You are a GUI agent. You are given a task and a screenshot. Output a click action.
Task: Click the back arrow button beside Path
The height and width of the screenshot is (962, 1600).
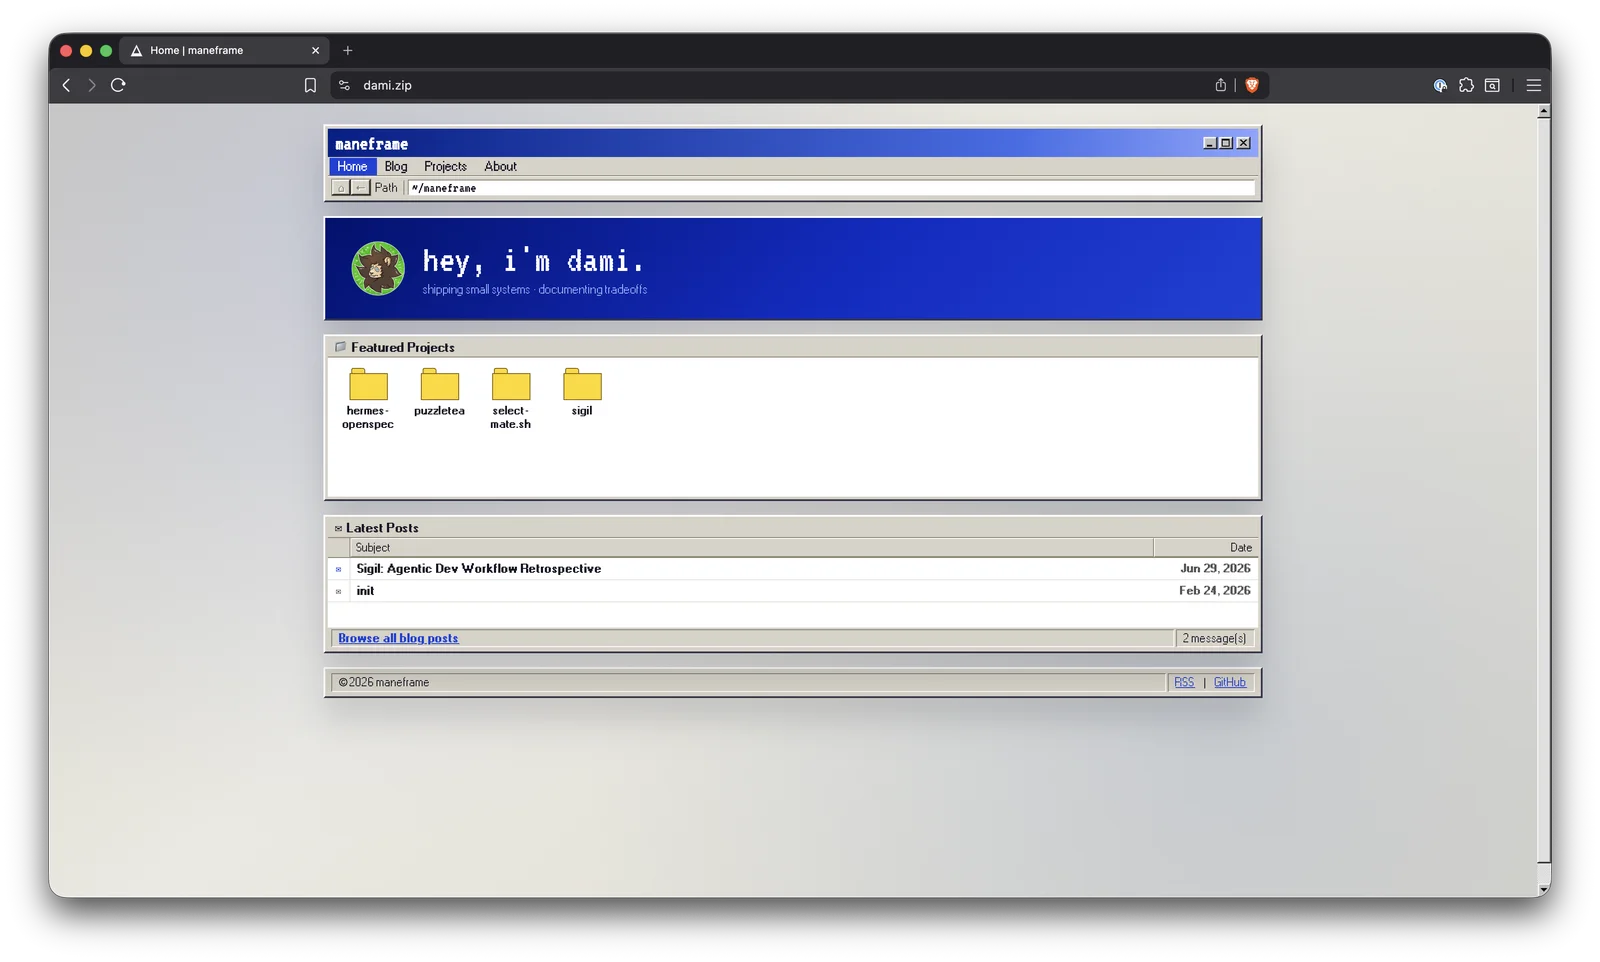coord(360,188)
